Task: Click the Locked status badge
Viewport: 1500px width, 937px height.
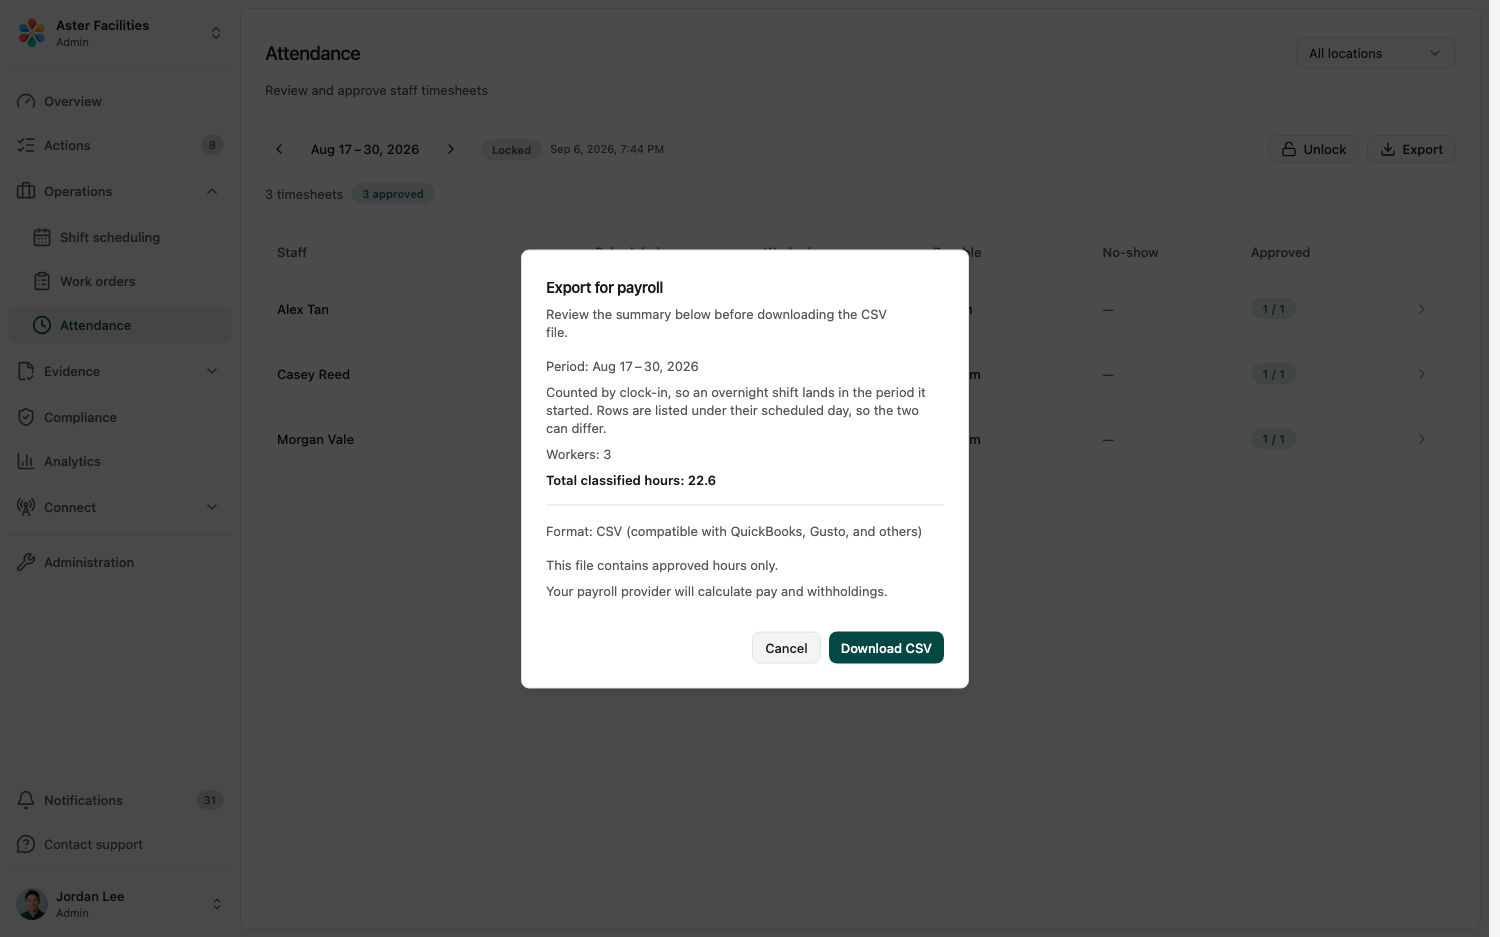Action: pos(511,150)
